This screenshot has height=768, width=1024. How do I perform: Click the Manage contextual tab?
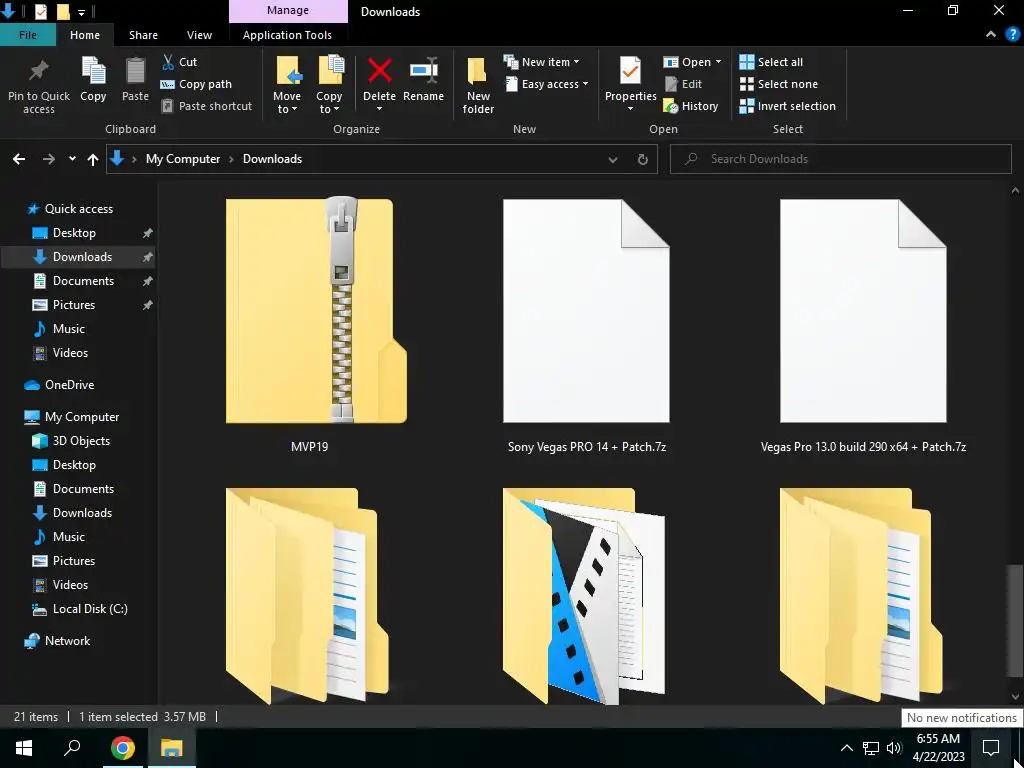287,11
